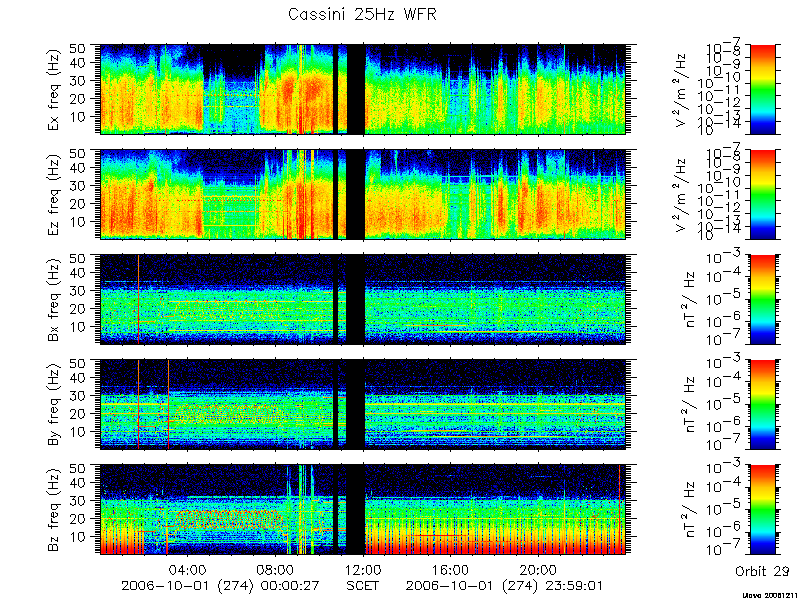Viewport: 800px width, 600px height.
Task: Click the 'SCET' label under the time axis
Action: pos(363,585)
